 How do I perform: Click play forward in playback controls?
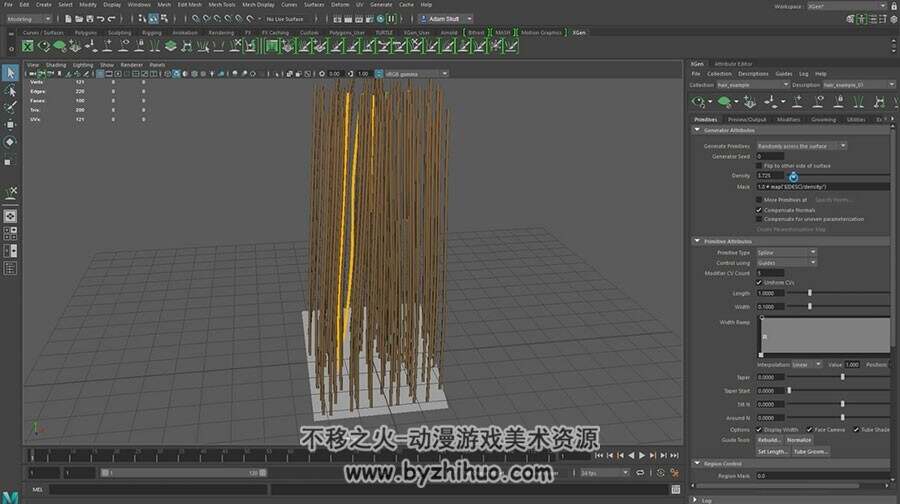[642, 455]
